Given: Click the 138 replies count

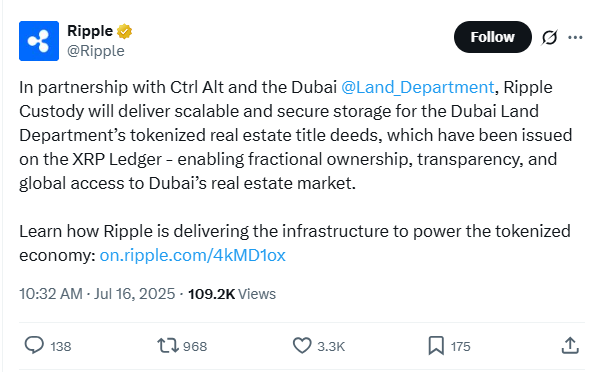Looking at the screenshot, I should click(61, 346).
